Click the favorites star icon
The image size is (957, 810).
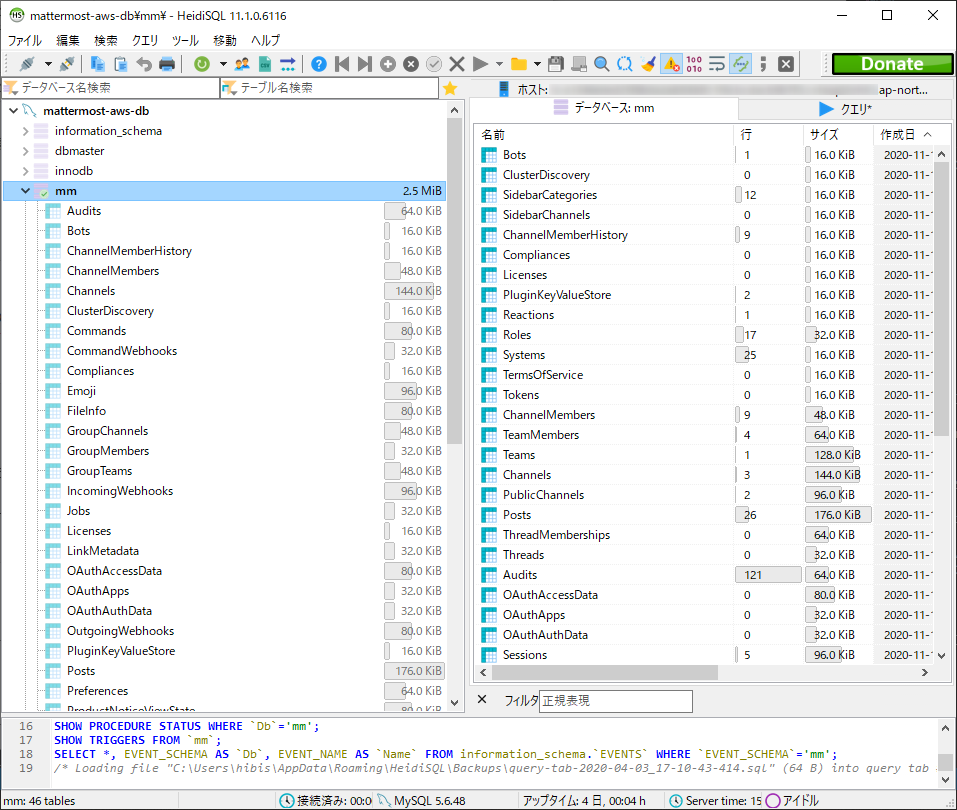point(450,89)
